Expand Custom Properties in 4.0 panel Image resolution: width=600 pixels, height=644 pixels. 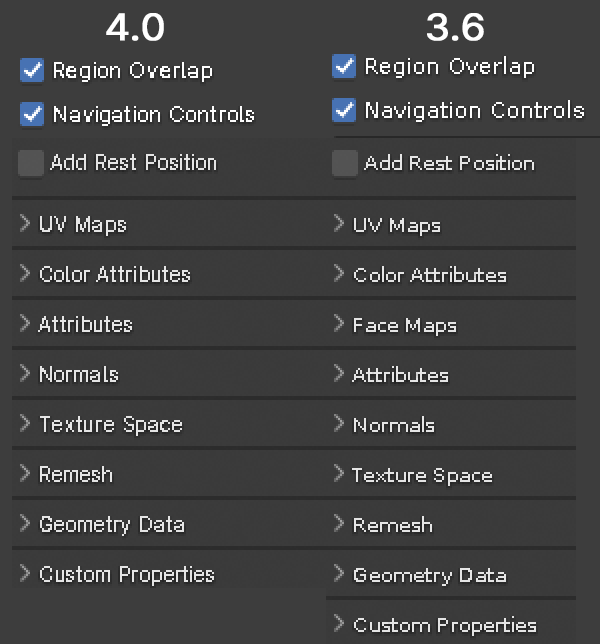tap(126, 574)
